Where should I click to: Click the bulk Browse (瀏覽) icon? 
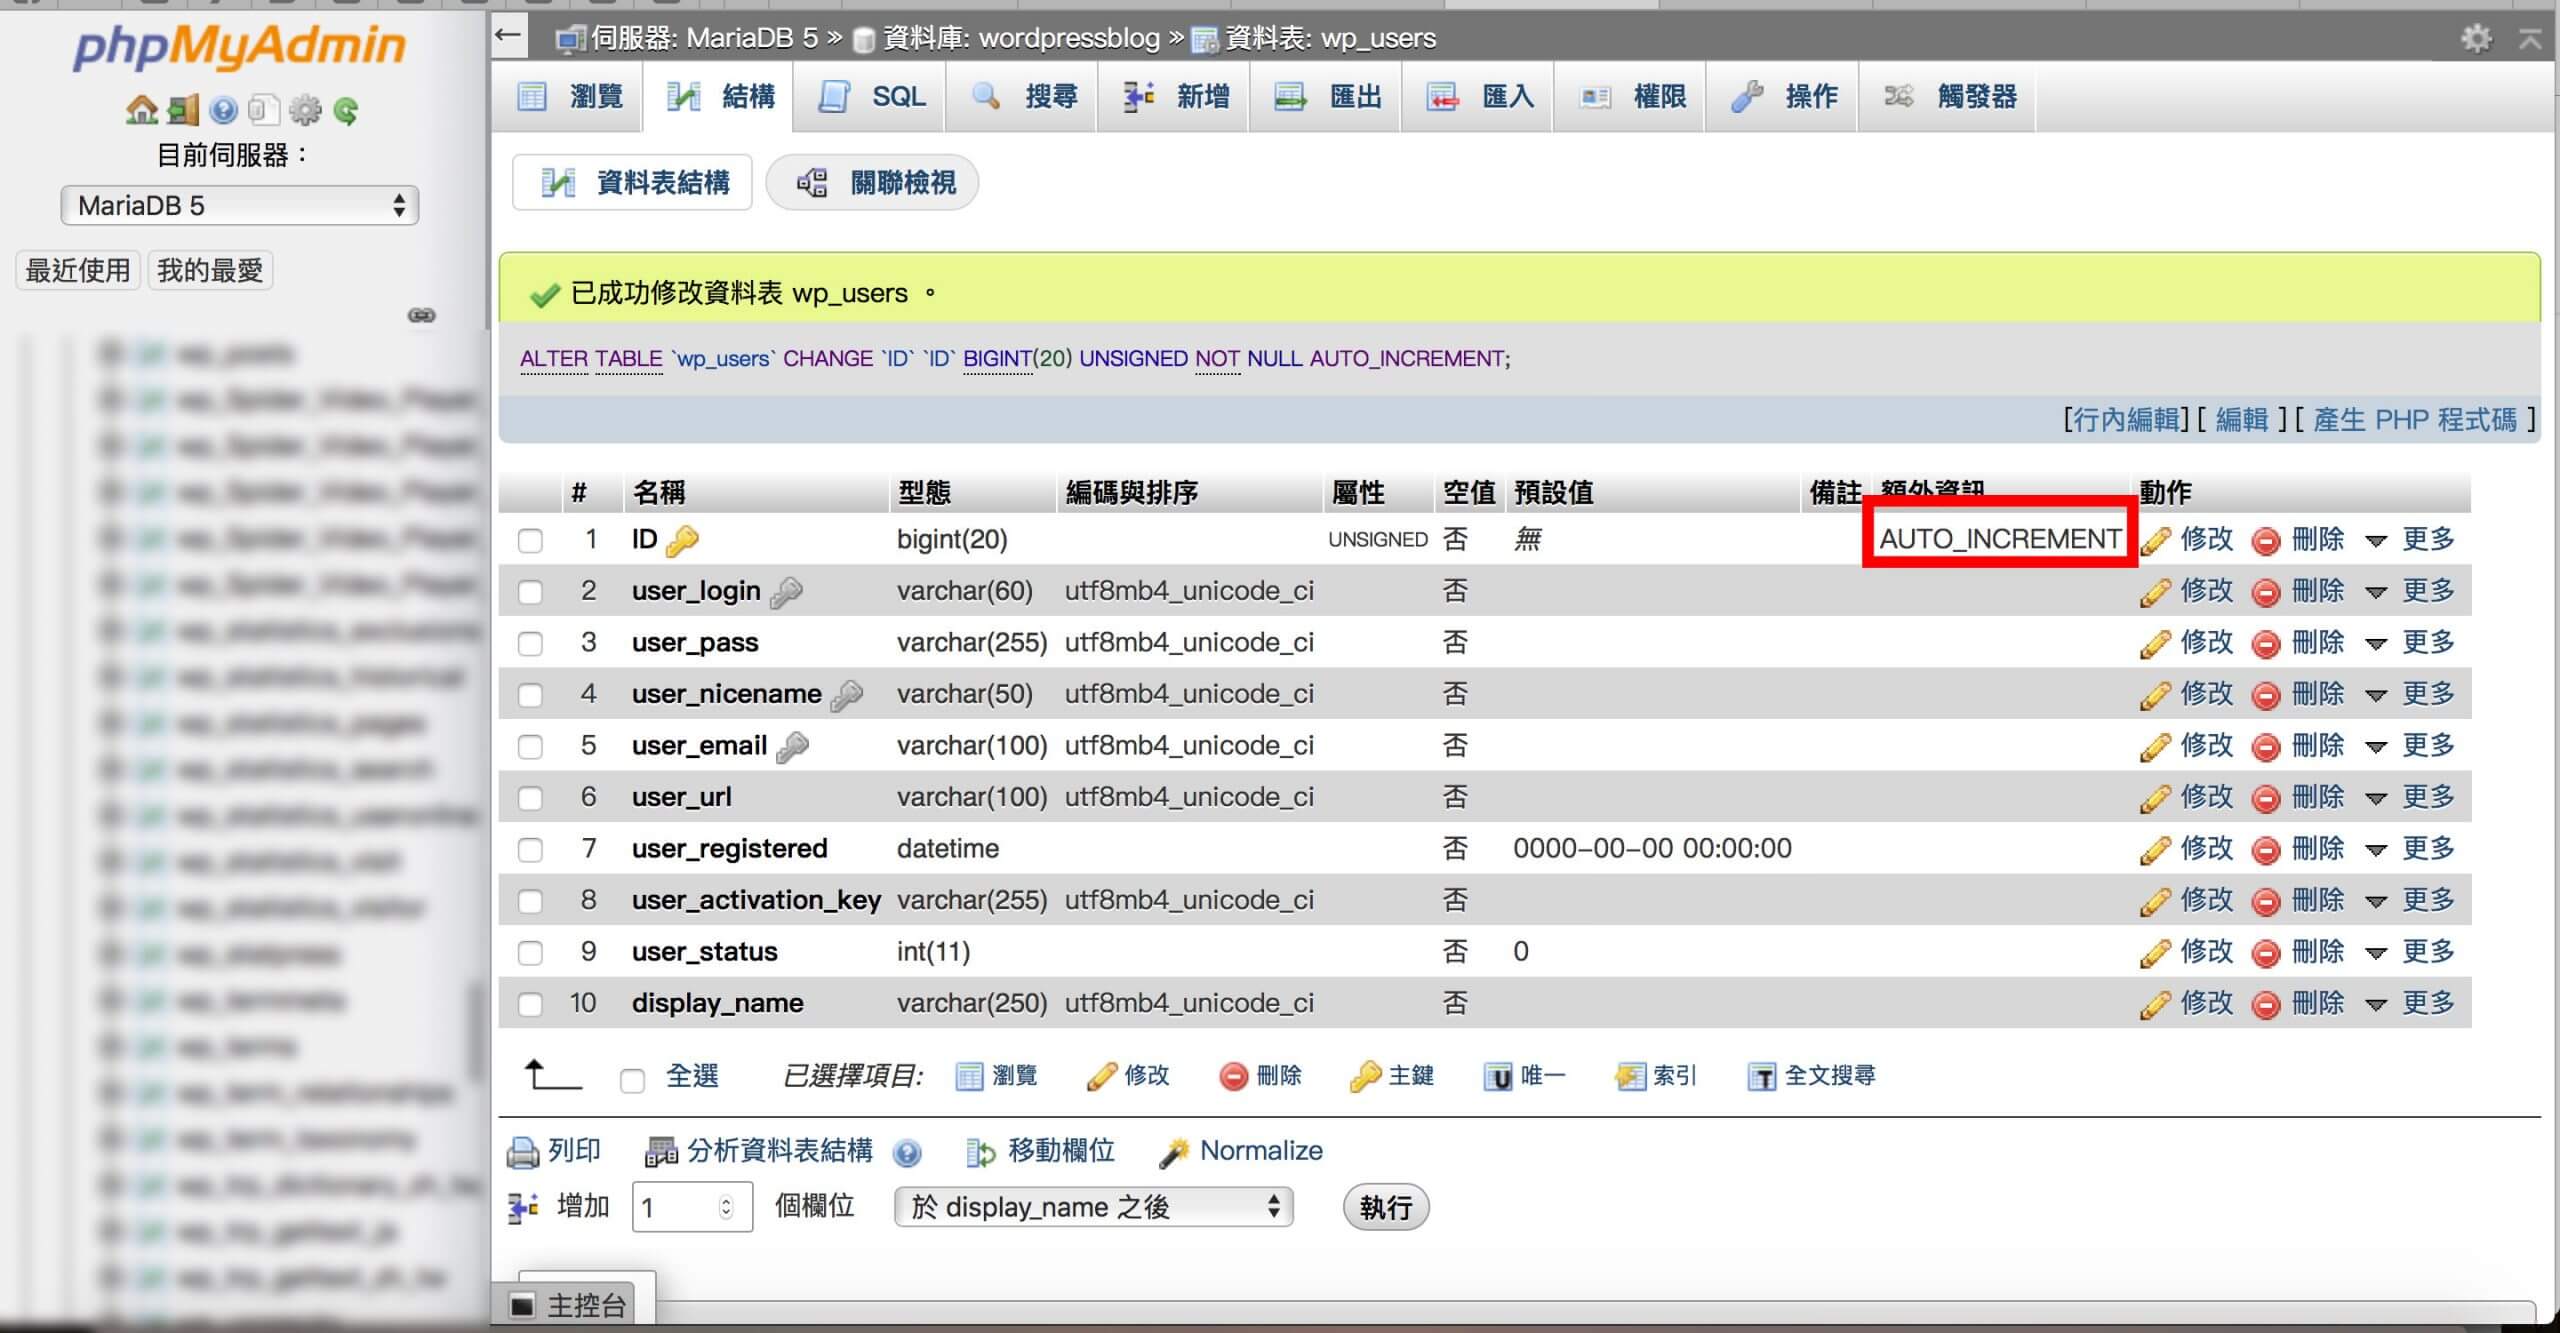pos(969,1076)
